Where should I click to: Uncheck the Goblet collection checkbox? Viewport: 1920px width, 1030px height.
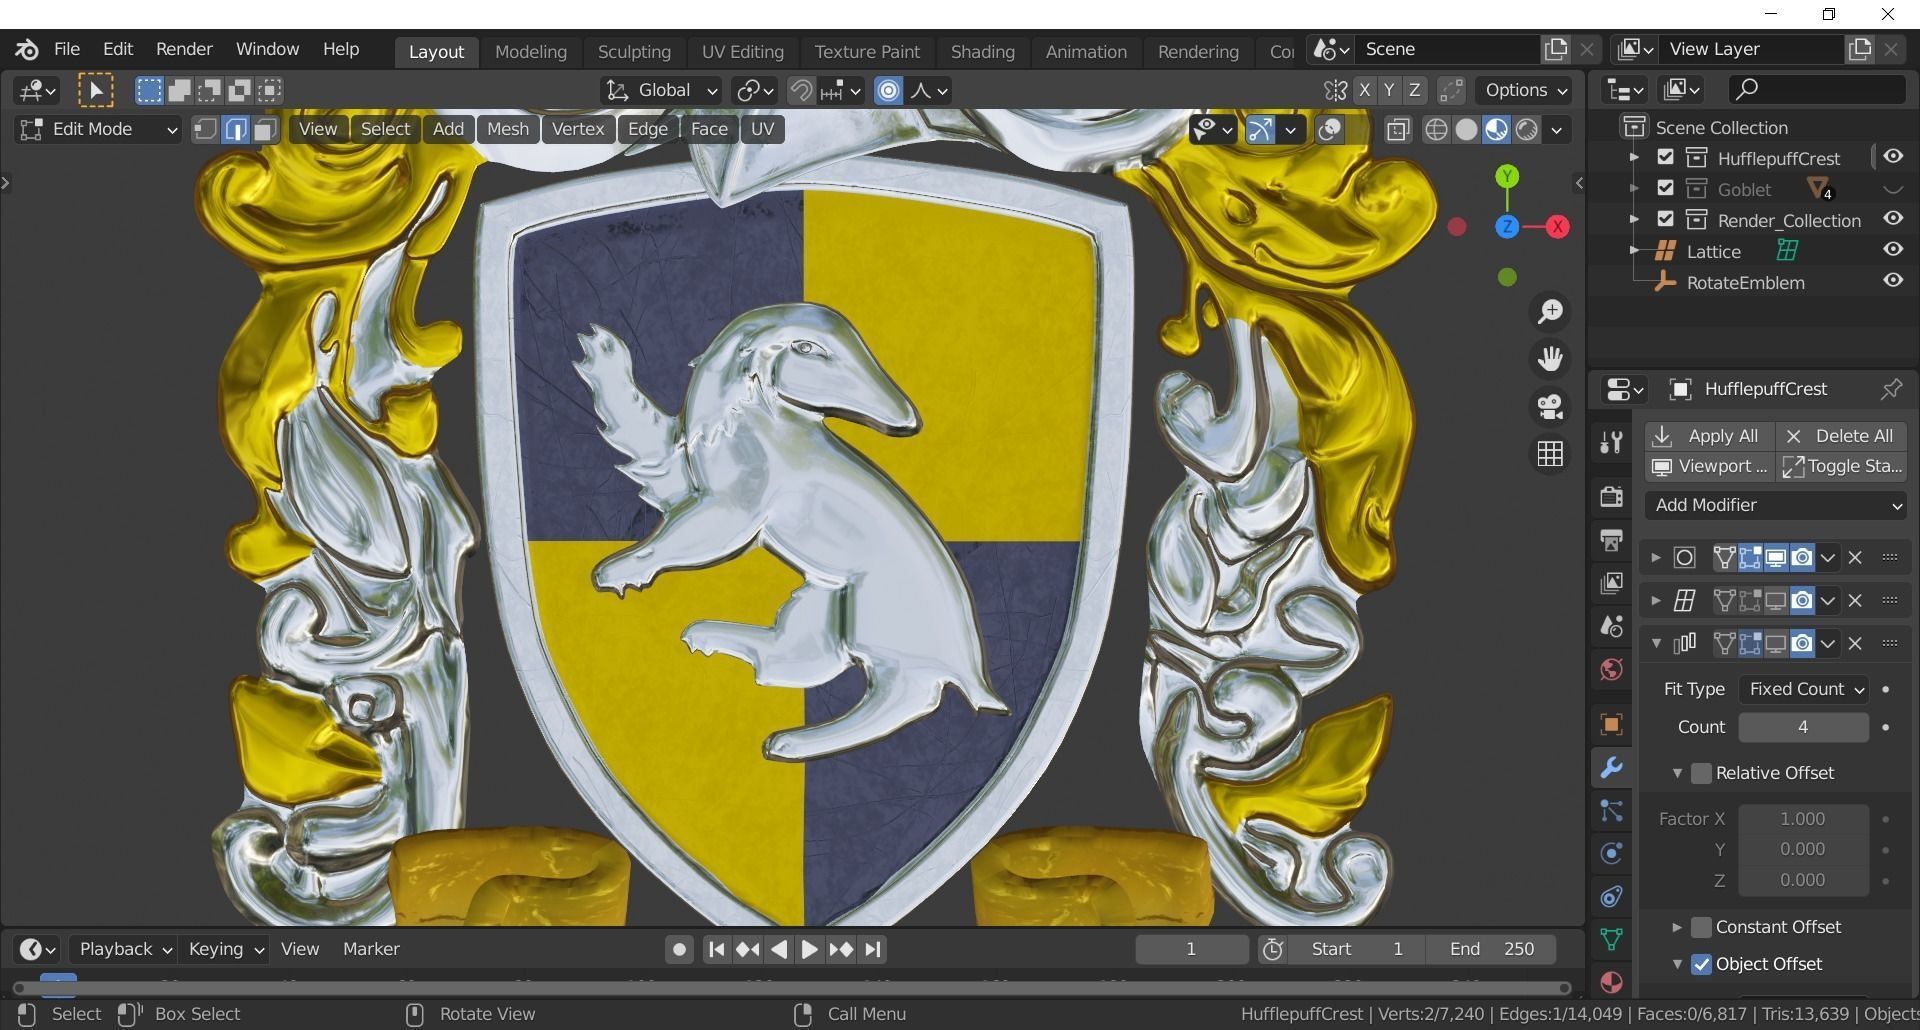coord(1665,188)
